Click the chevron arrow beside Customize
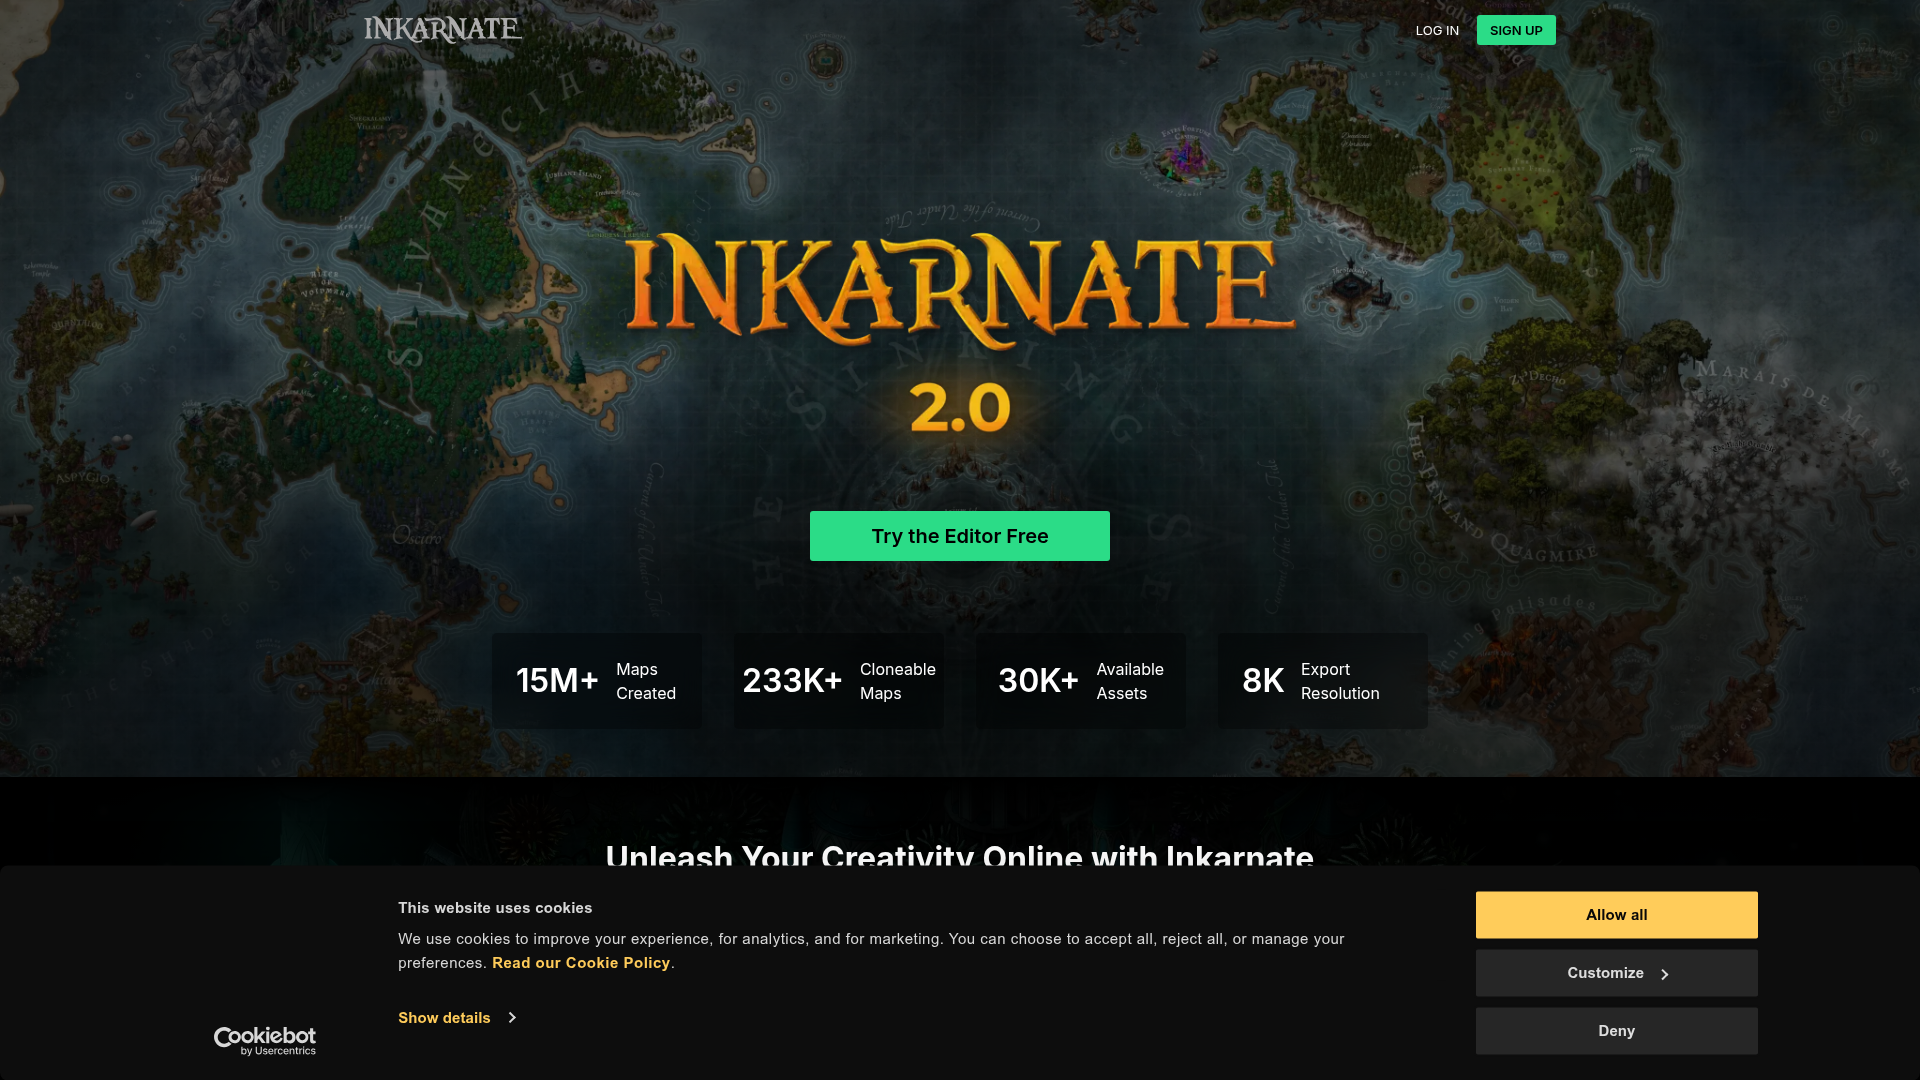Viewport: 1920px width, 1080px height. [x=1664, y=974]
